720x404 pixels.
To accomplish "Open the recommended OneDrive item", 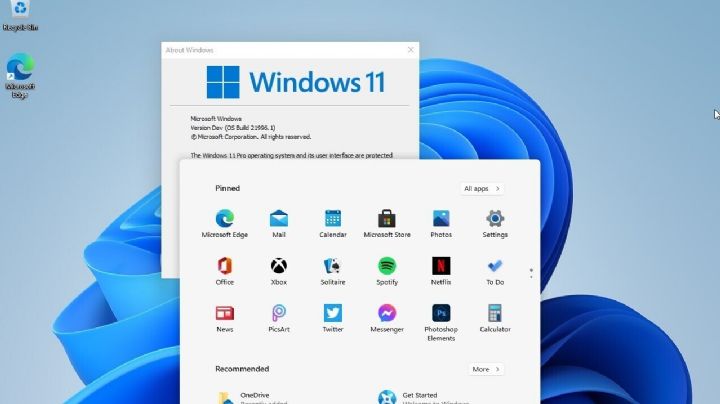I will point(251,397).
